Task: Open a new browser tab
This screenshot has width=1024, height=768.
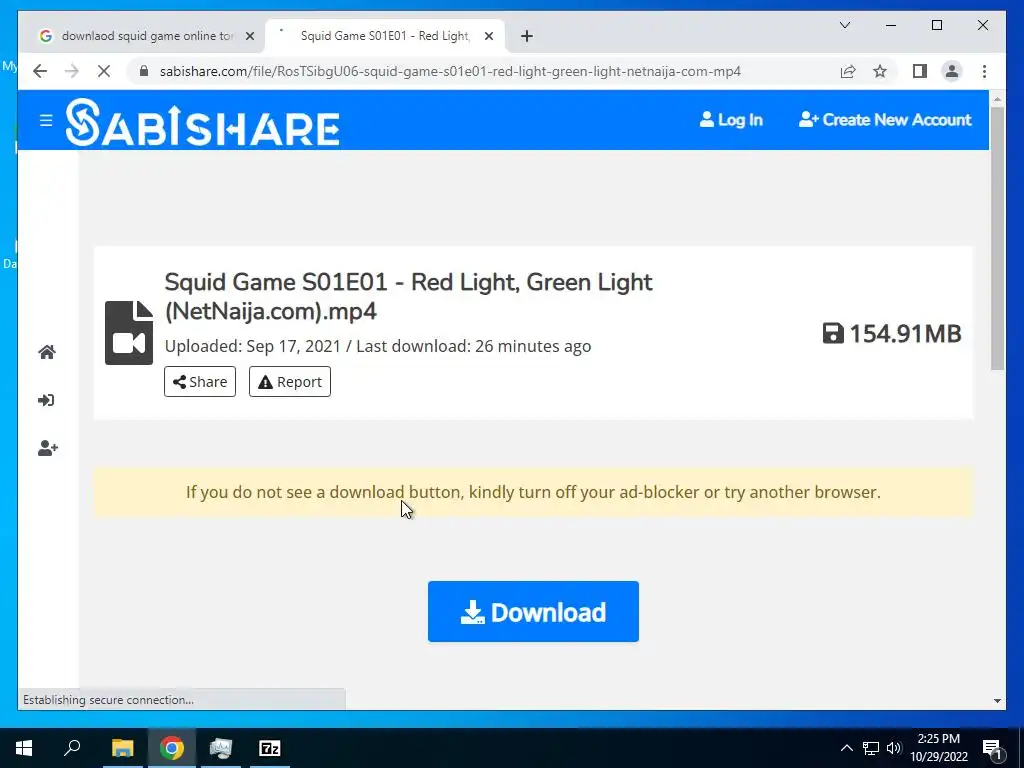Action: coord(527,37)
